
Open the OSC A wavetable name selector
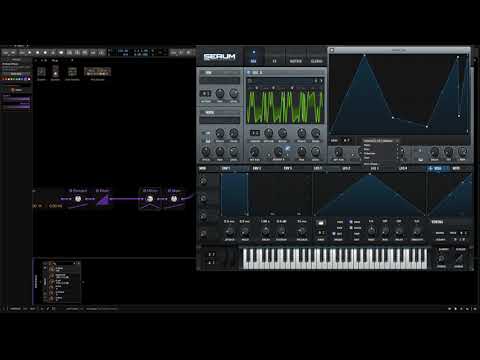point(282,81)
